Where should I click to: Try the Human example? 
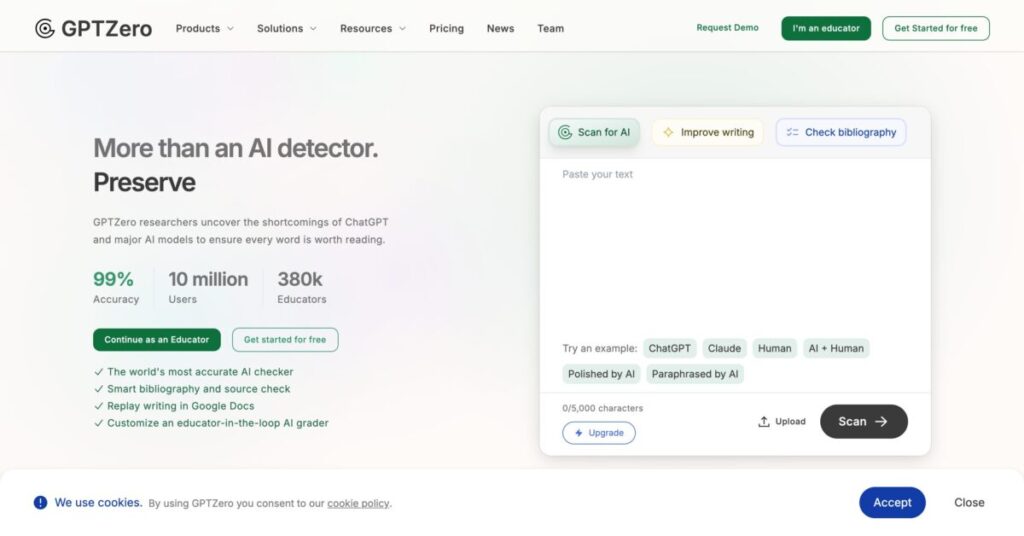tap(775, 349)
